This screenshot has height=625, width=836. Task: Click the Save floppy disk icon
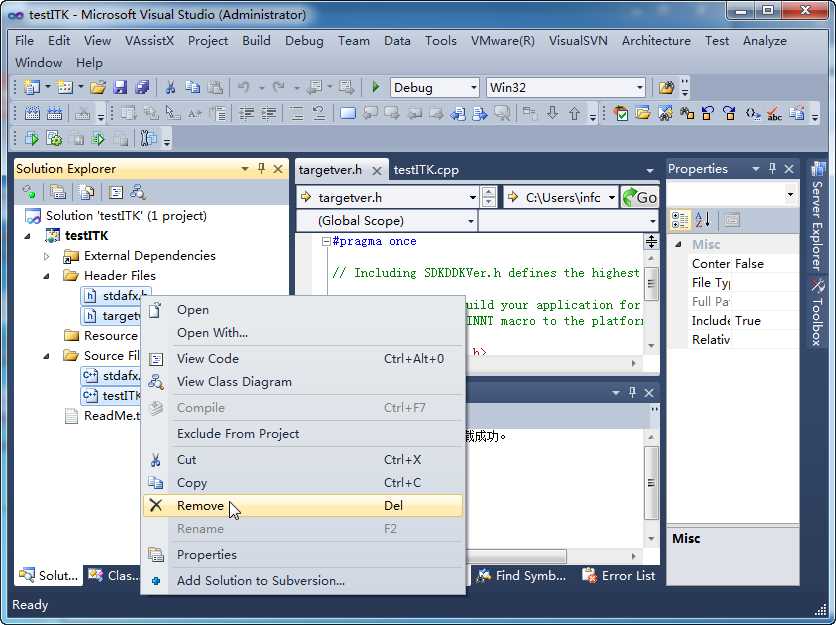coord(120,87)
